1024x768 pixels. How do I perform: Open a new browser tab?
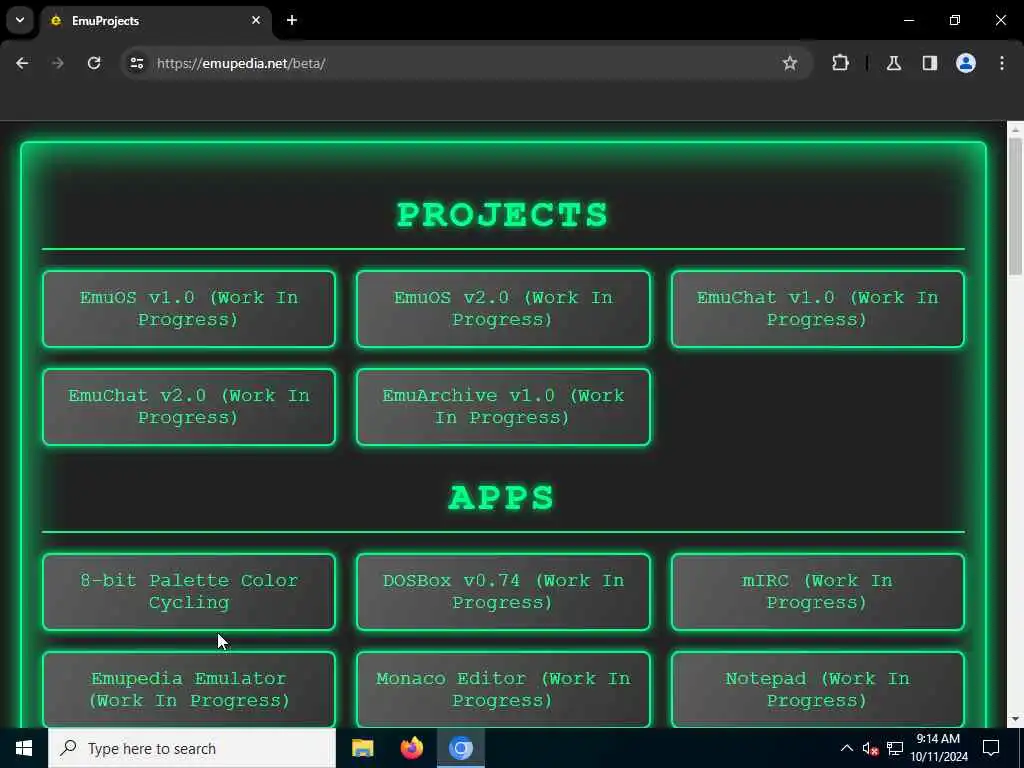click(x=292, y=20)
